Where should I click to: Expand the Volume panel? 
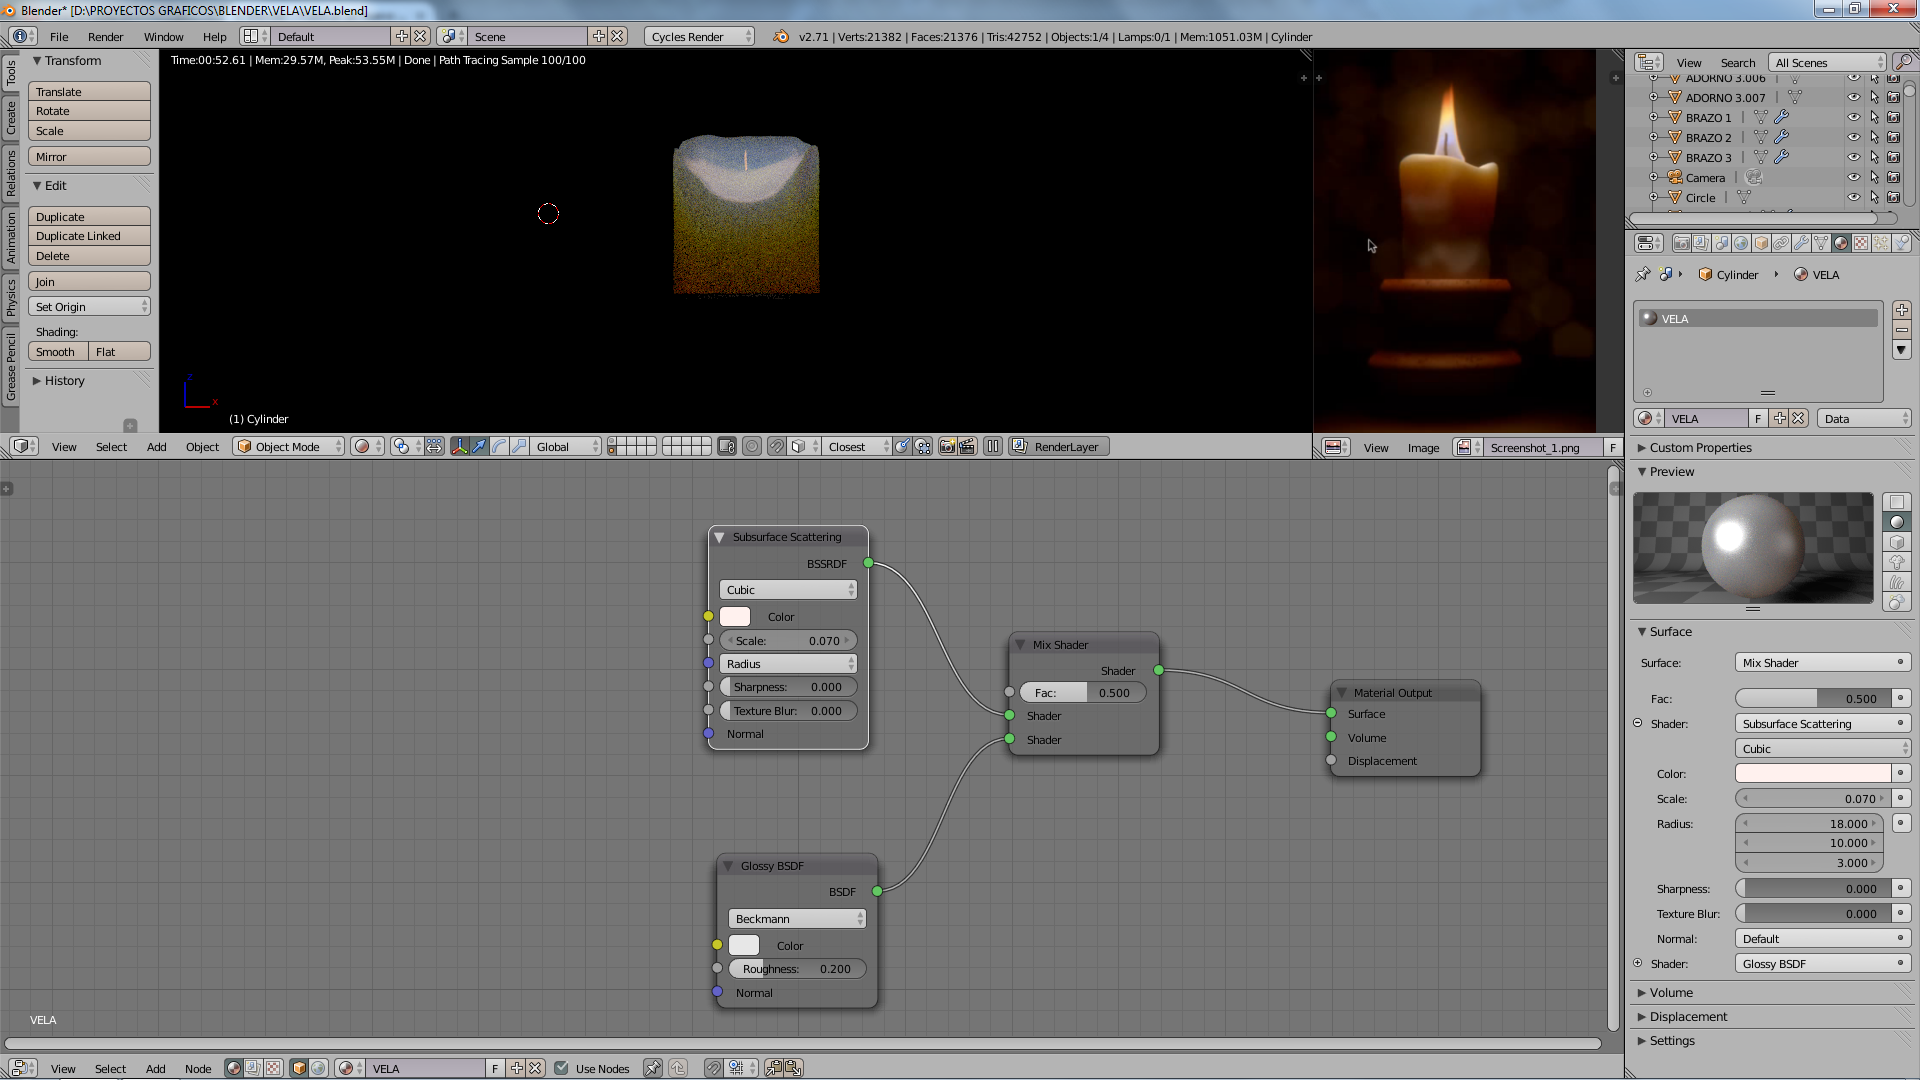coord(1671,993)
